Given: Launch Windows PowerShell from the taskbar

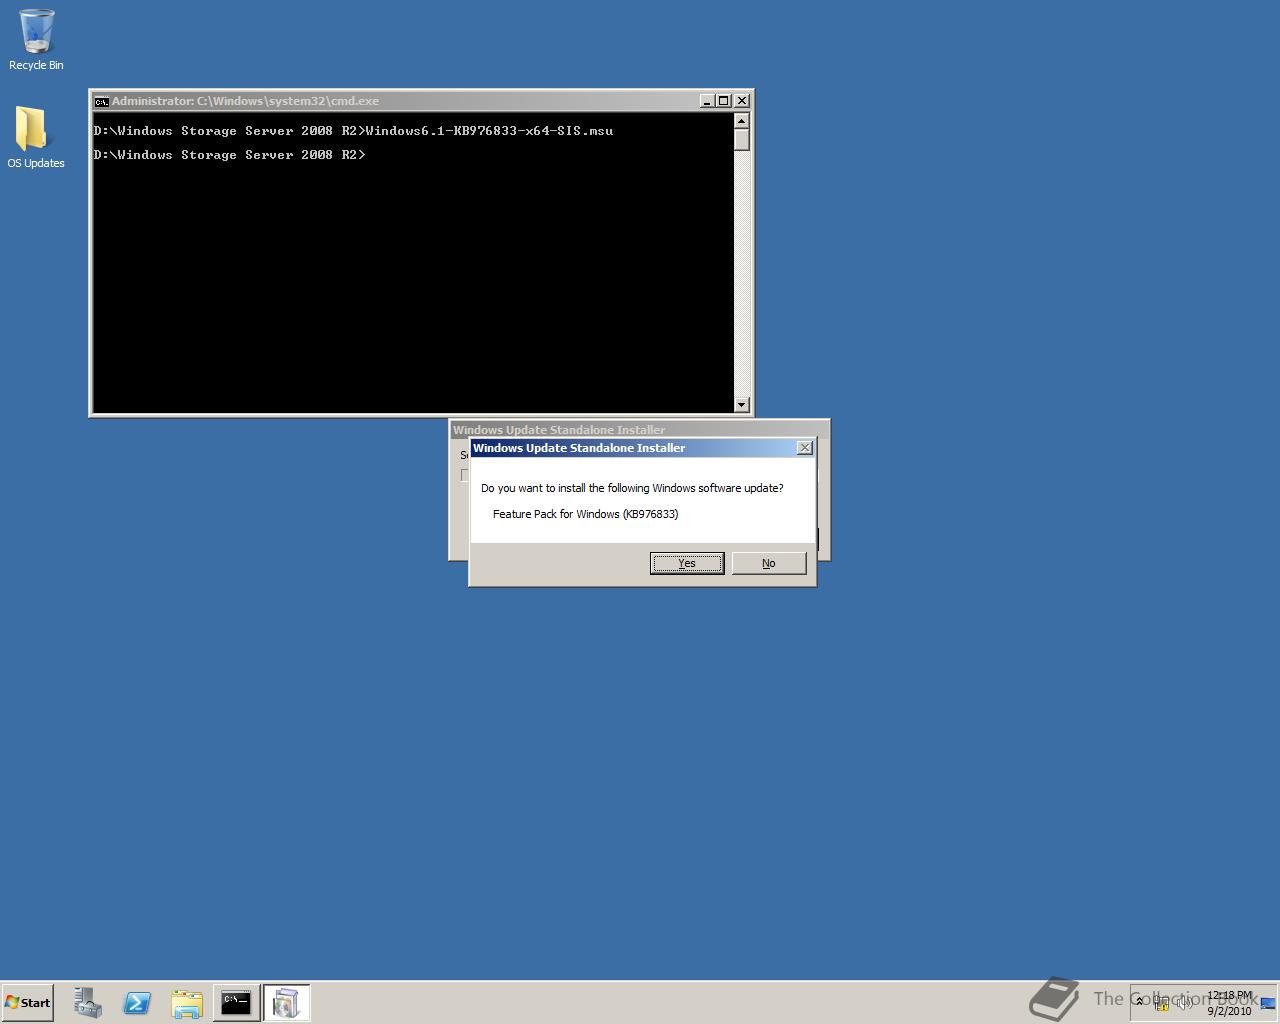Looking at the screenshot, I should point(137,1002).
